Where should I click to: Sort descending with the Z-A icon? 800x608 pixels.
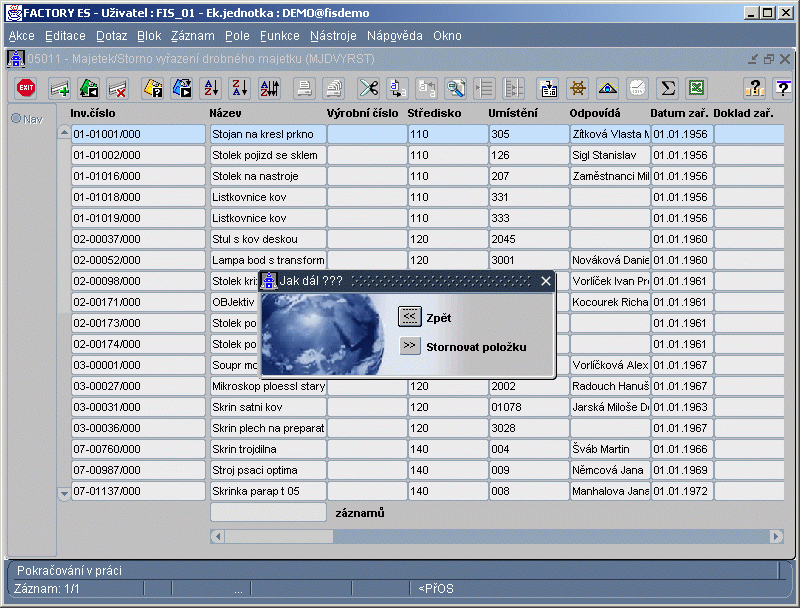239,88
